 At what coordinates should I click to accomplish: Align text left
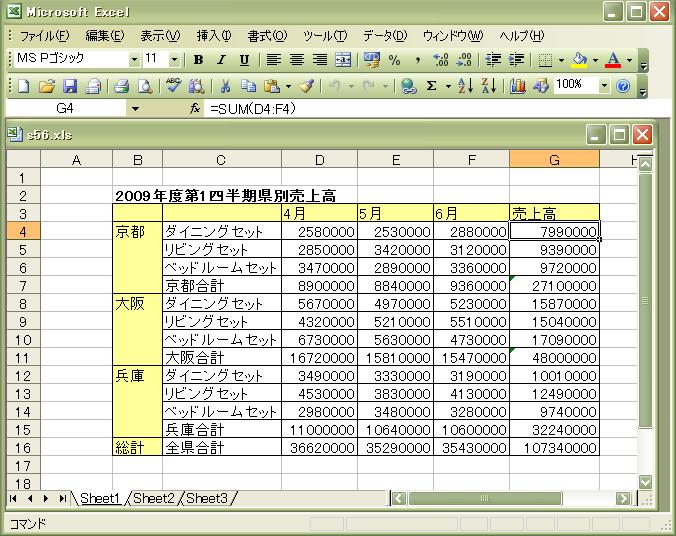pyautogui.click(x=274, y=60)
